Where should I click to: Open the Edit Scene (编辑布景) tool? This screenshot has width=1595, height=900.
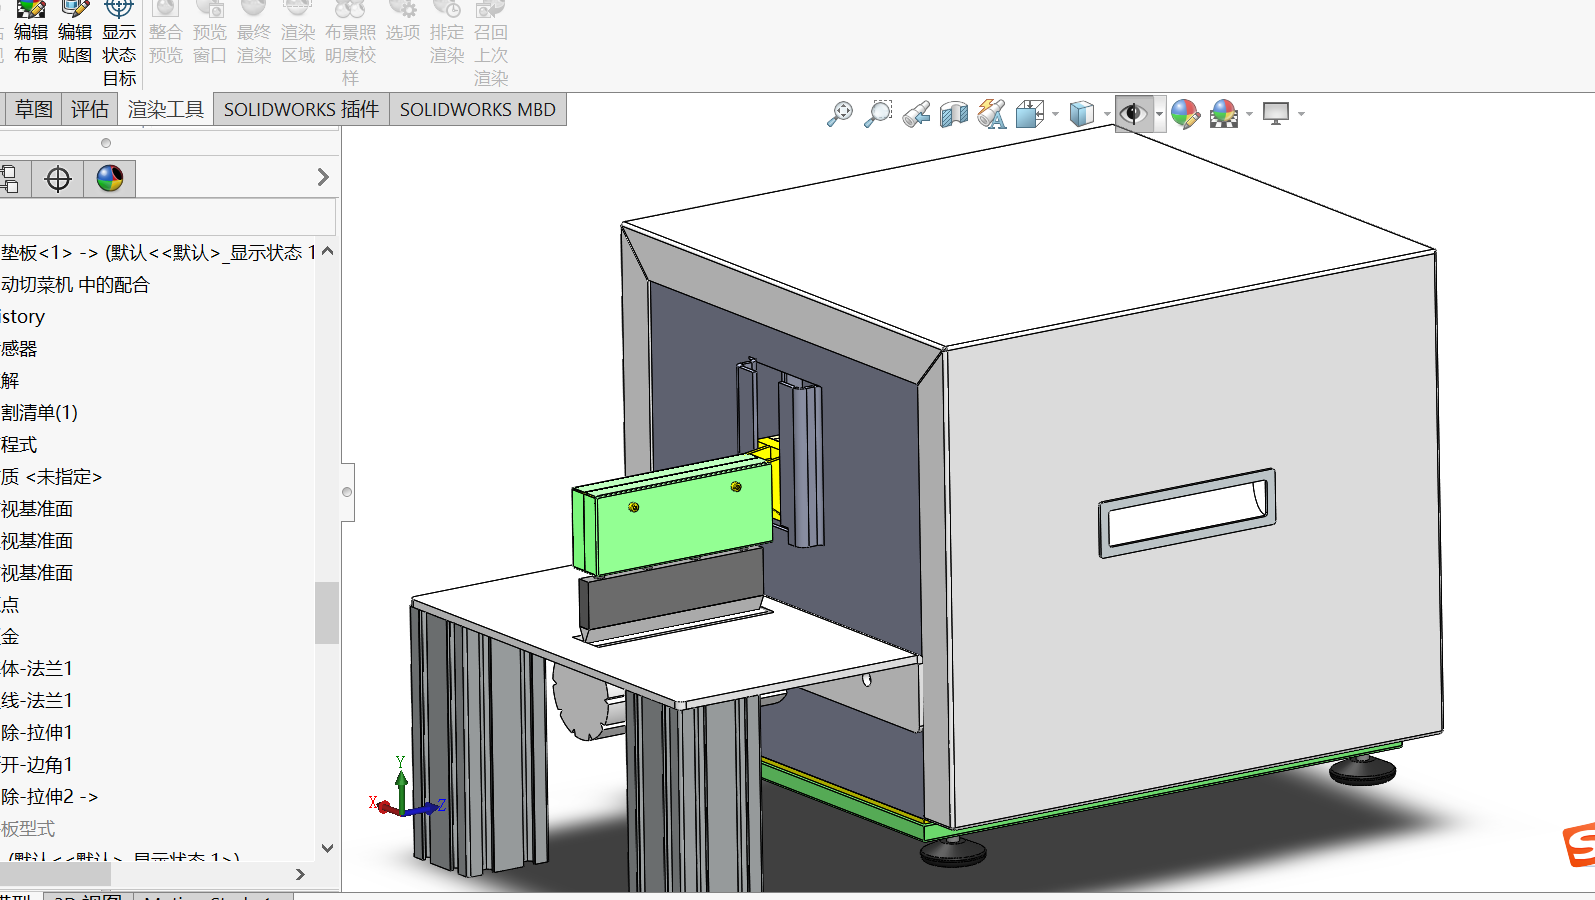click(31, 33)
